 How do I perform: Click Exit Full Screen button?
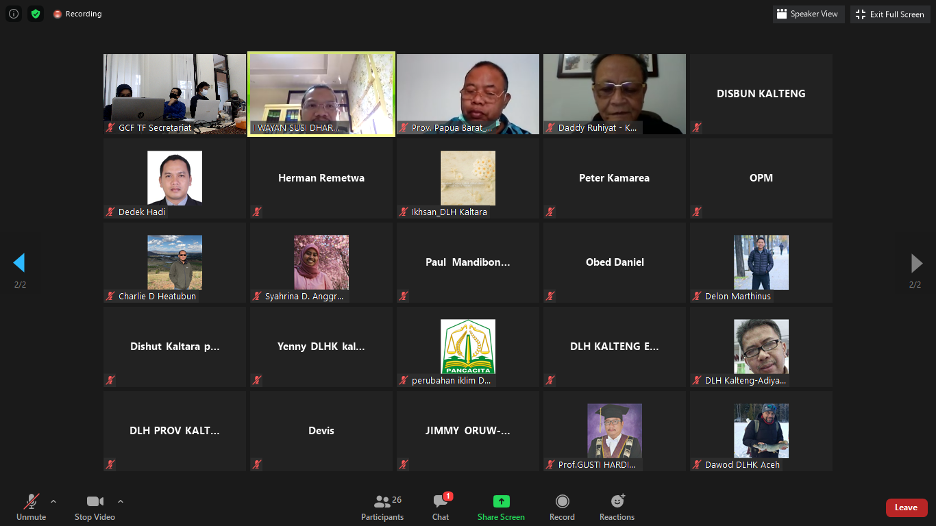tap(890, 14)
